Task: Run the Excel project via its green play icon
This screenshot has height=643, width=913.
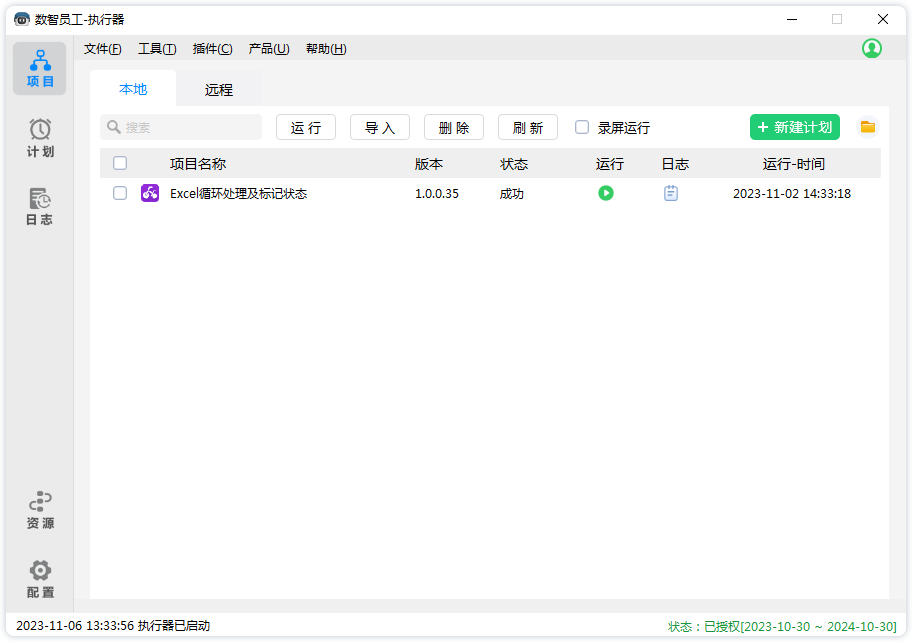Action: point(605,193)
